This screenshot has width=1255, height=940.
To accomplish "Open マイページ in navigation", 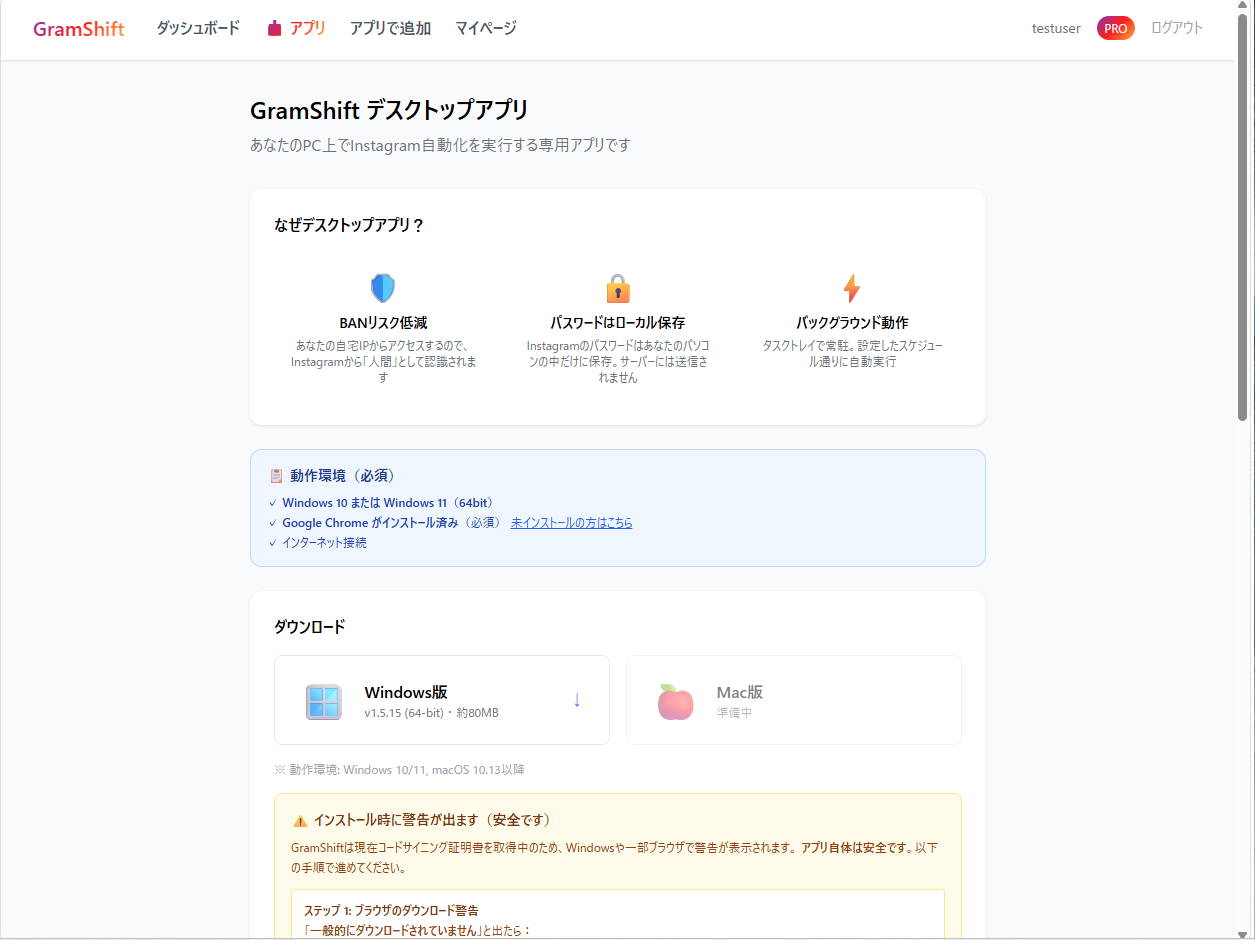I will pos(486,28).
